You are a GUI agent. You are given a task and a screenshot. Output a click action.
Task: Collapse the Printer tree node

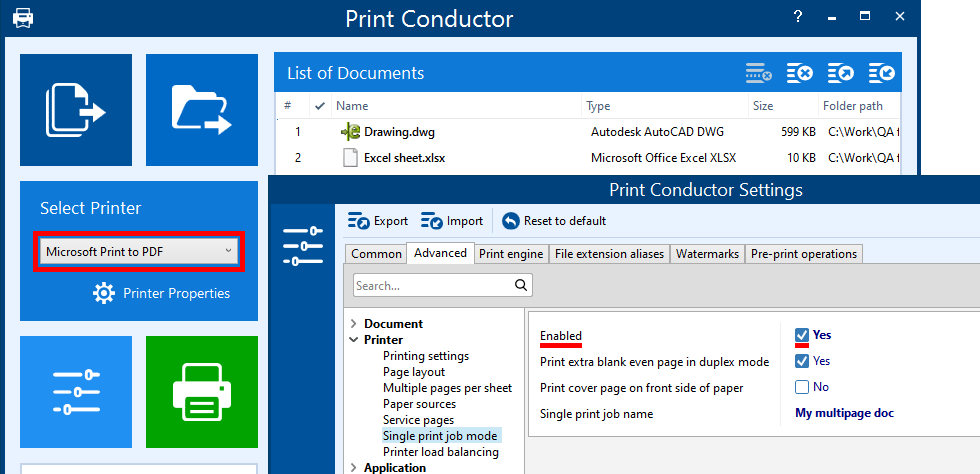pos(354,340)
